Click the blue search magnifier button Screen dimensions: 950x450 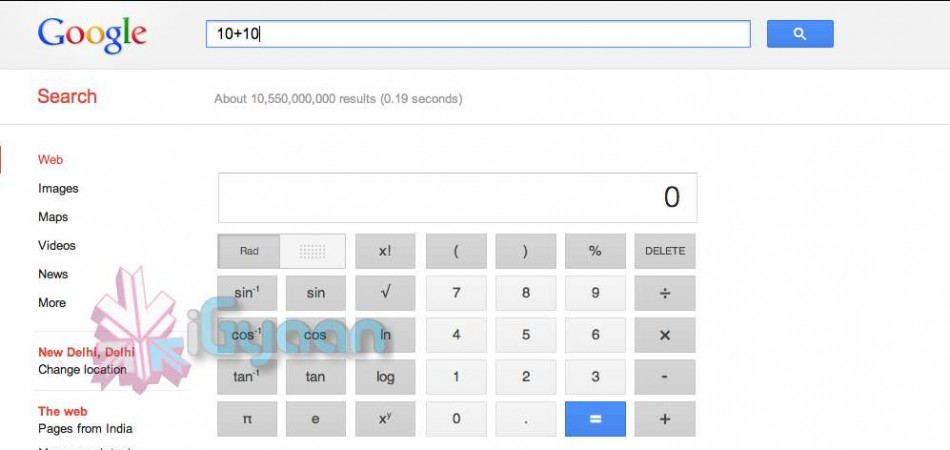799,34
